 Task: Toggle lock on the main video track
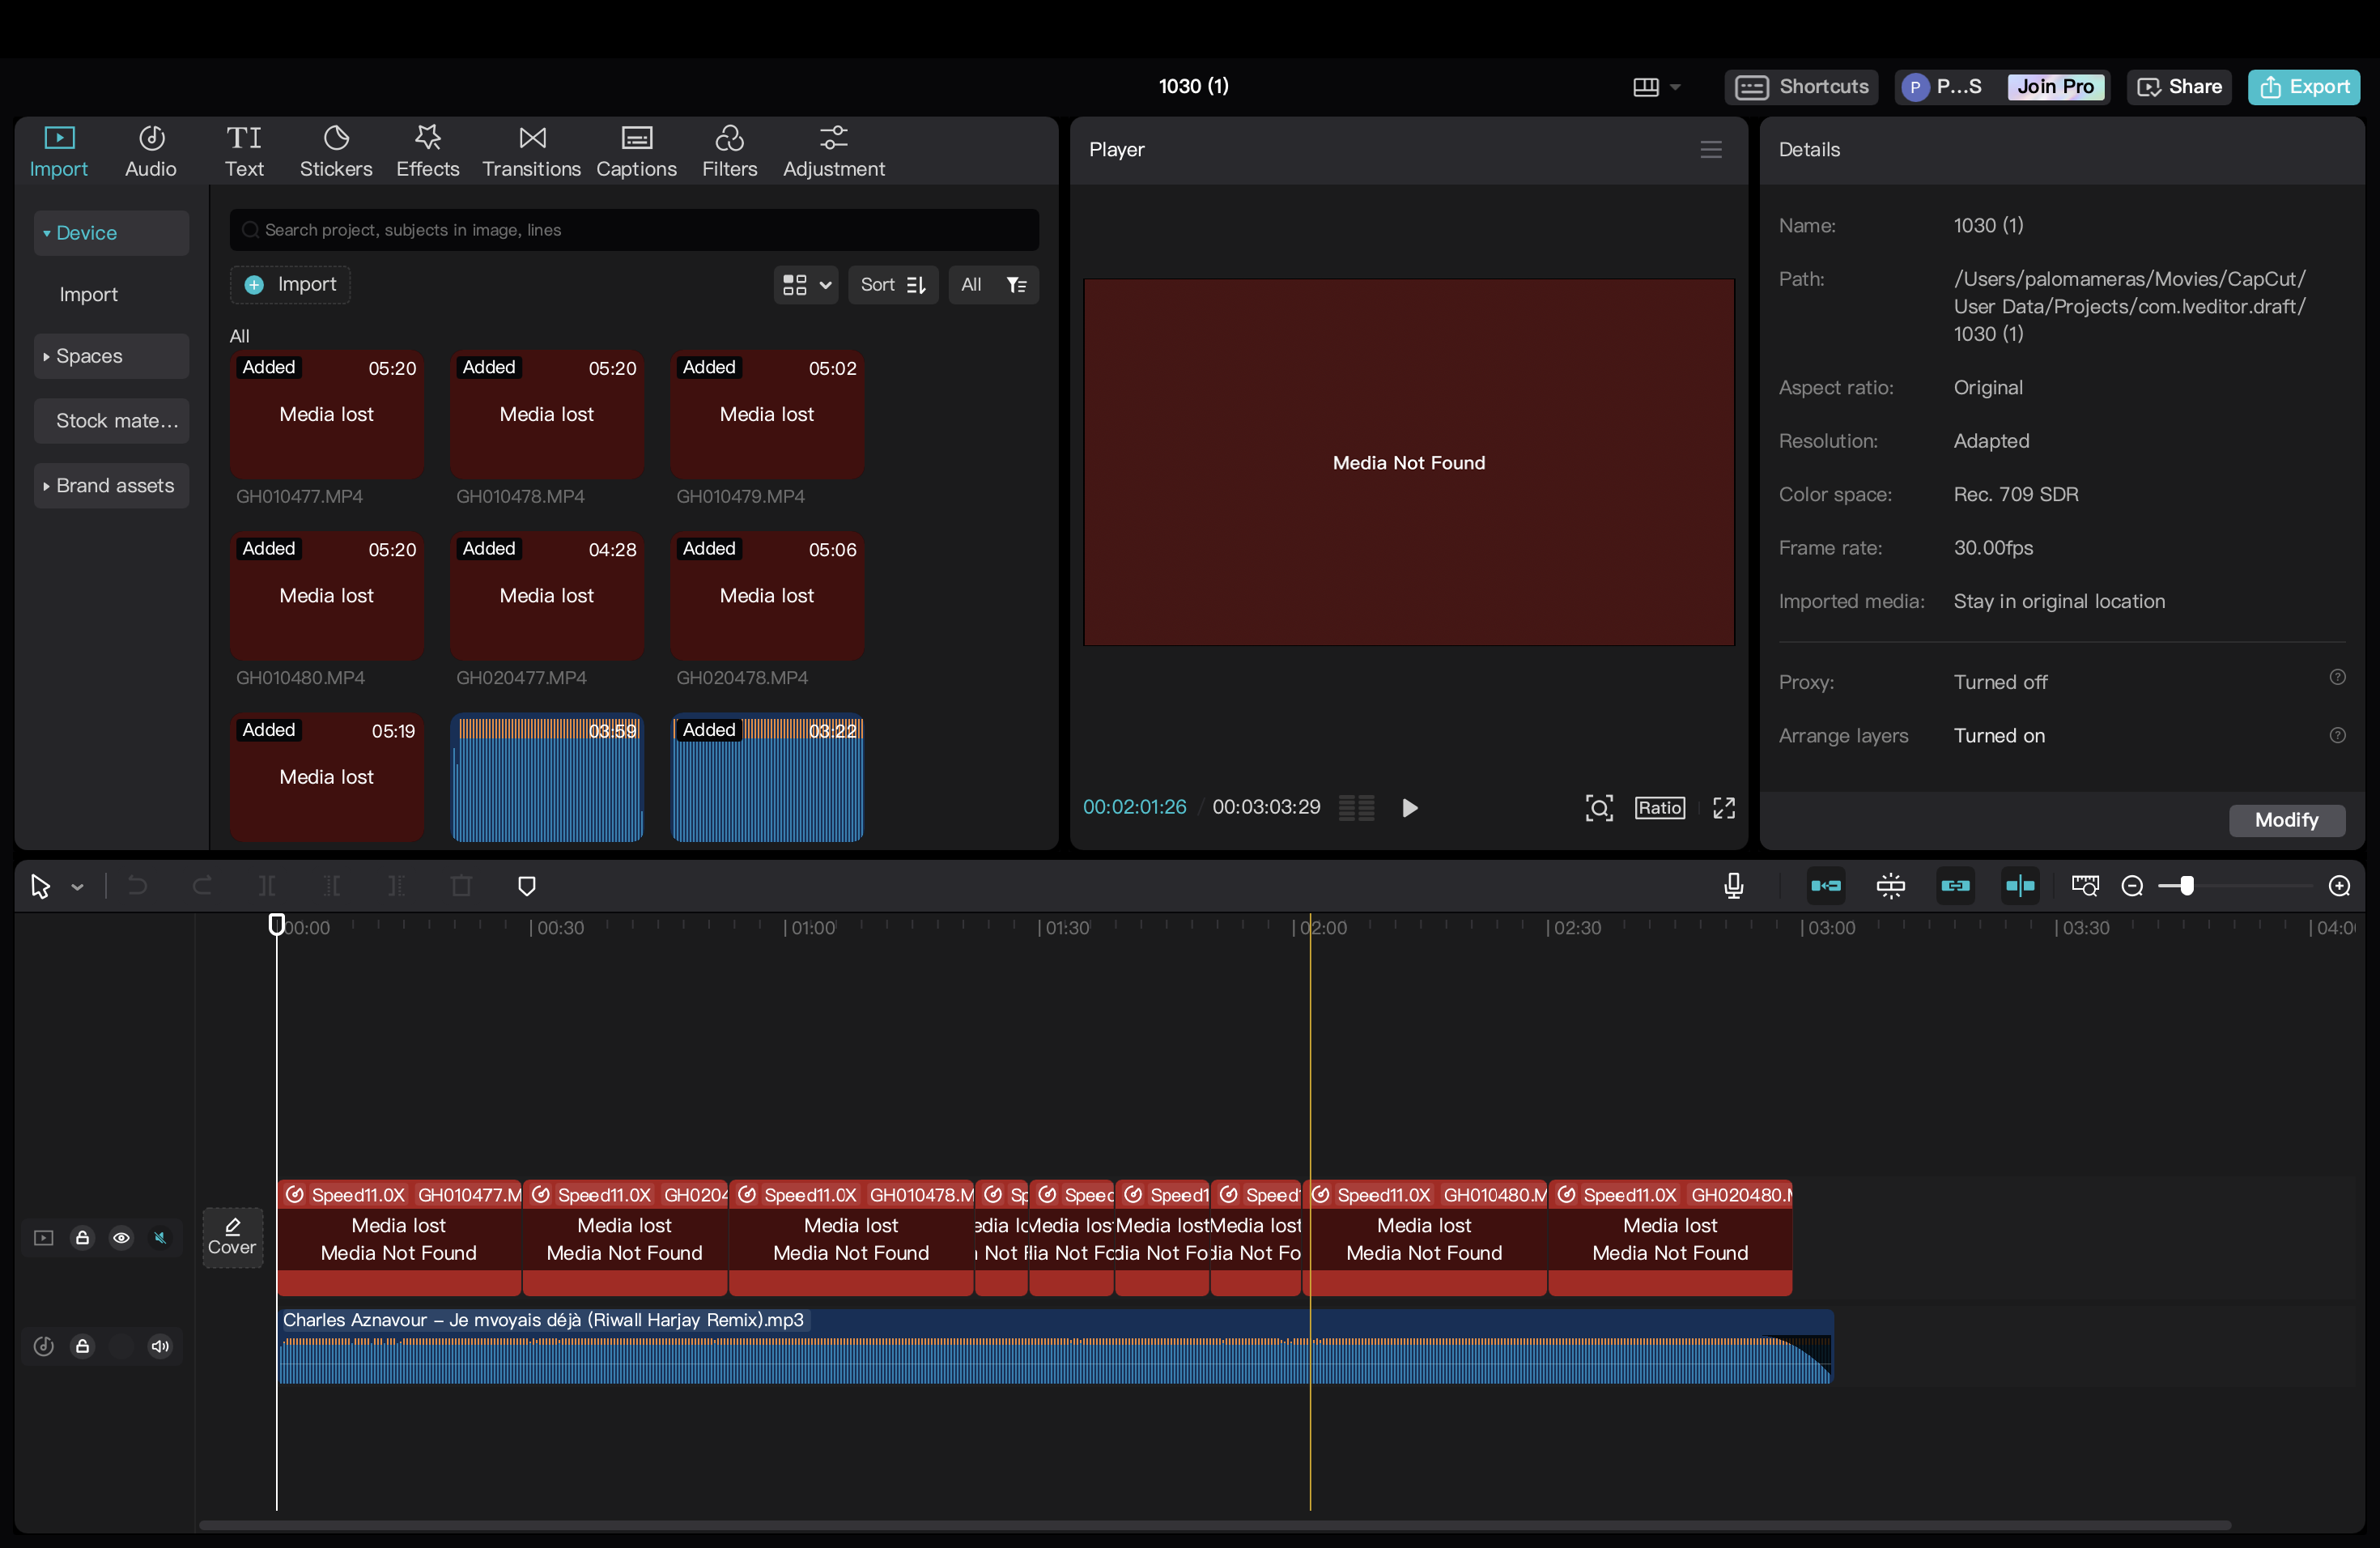[83, 1238]
